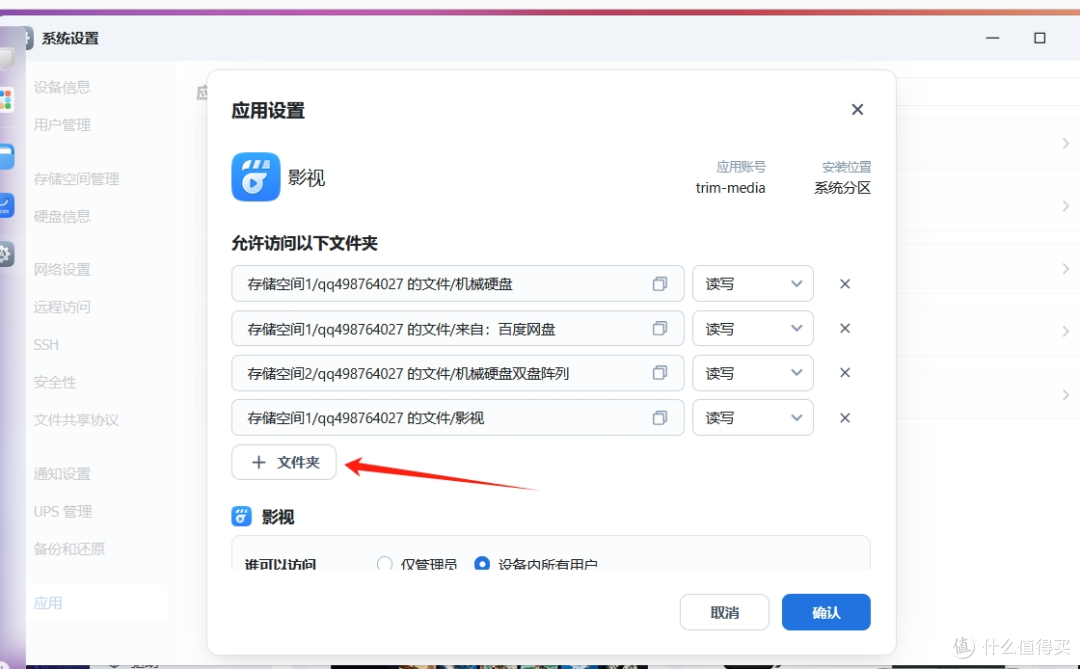This screenshot has width=1080, height=669.
Task: Open 安全性 in settings sidebar
Action: [55, 382]
